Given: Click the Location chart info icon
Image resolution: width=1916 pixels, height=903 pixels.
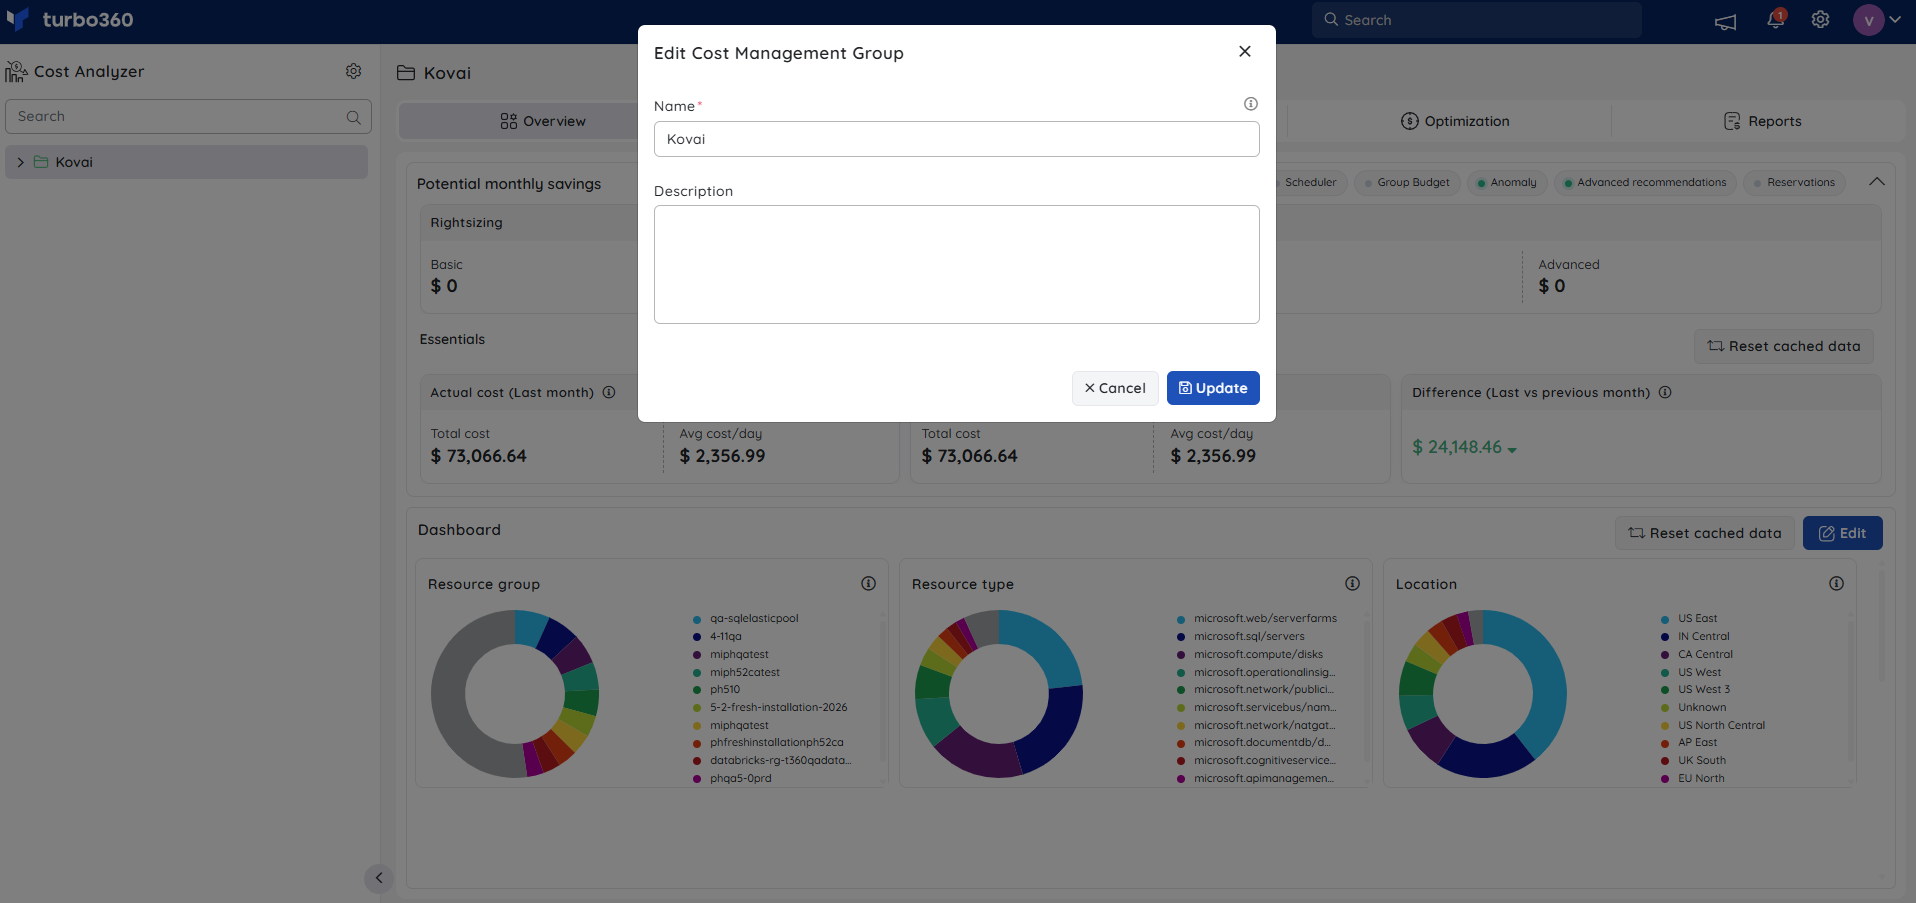Looking at the screenshot, I should (1837, 584).
